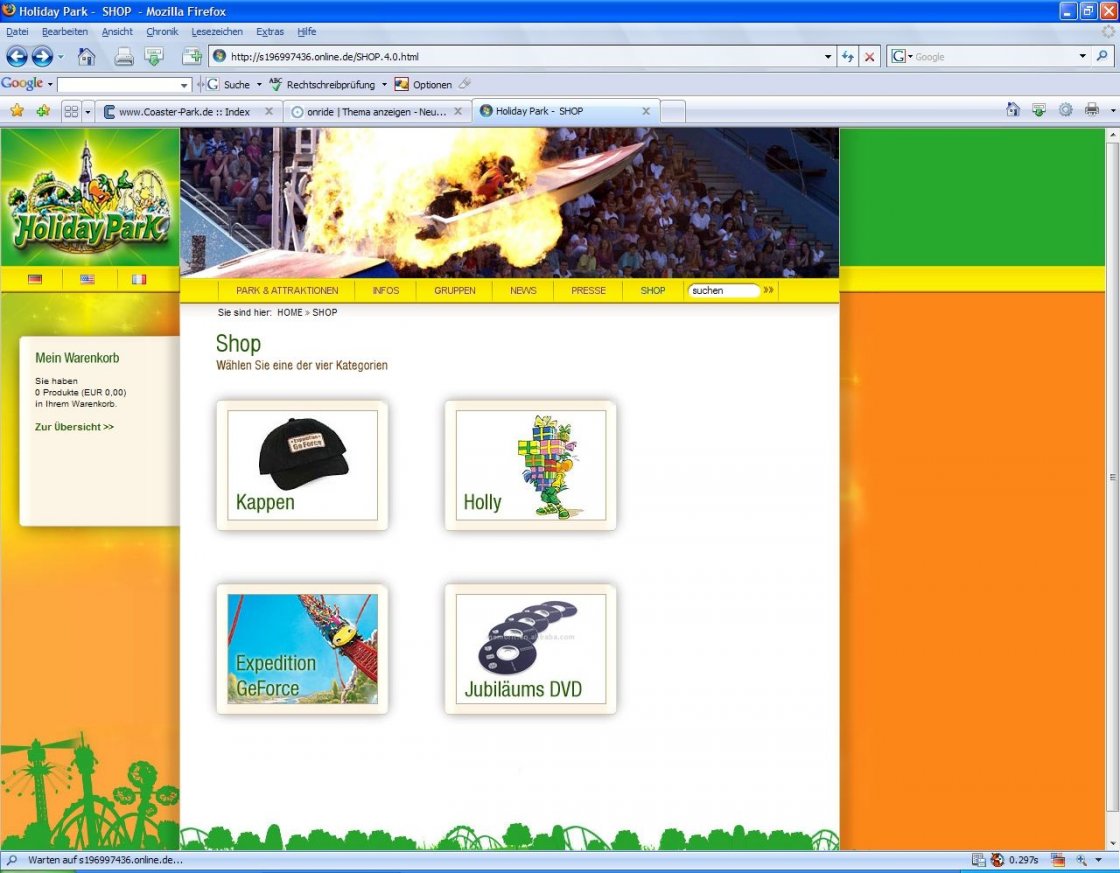Click the network computers icon in status bar
This screenshot has width=1120, height=873.
978,859
